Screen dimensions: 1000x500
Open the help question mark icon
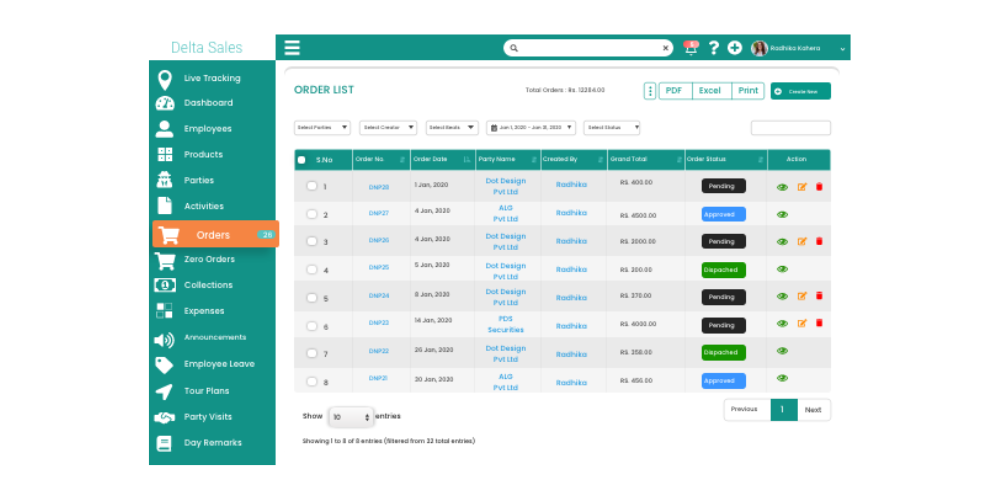(x=714, y=48)
